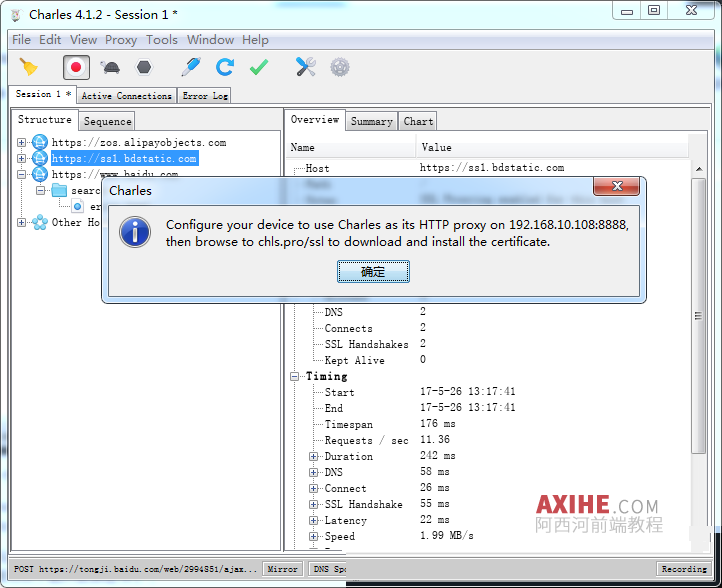Collapse the Timing section
722x588 pixels.
[x=295, y=377]
